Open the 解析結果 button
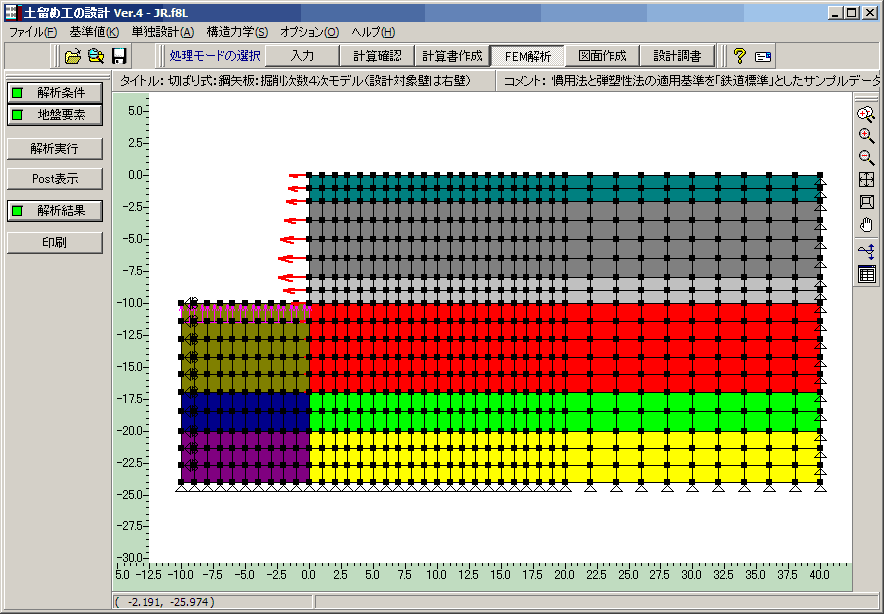 pos(55,210)
